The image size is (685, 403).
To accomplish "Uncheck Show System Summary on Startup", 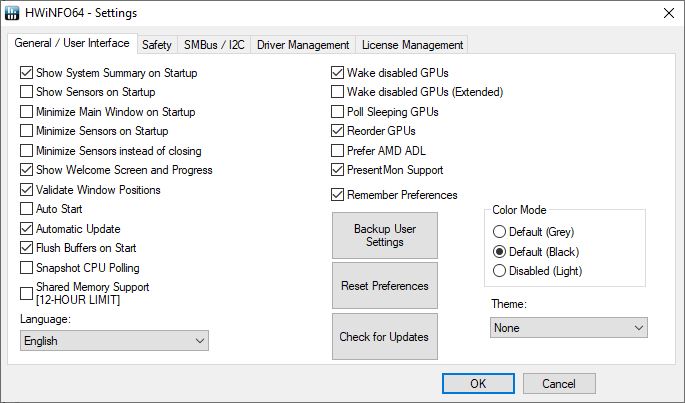I will (27, 73).
